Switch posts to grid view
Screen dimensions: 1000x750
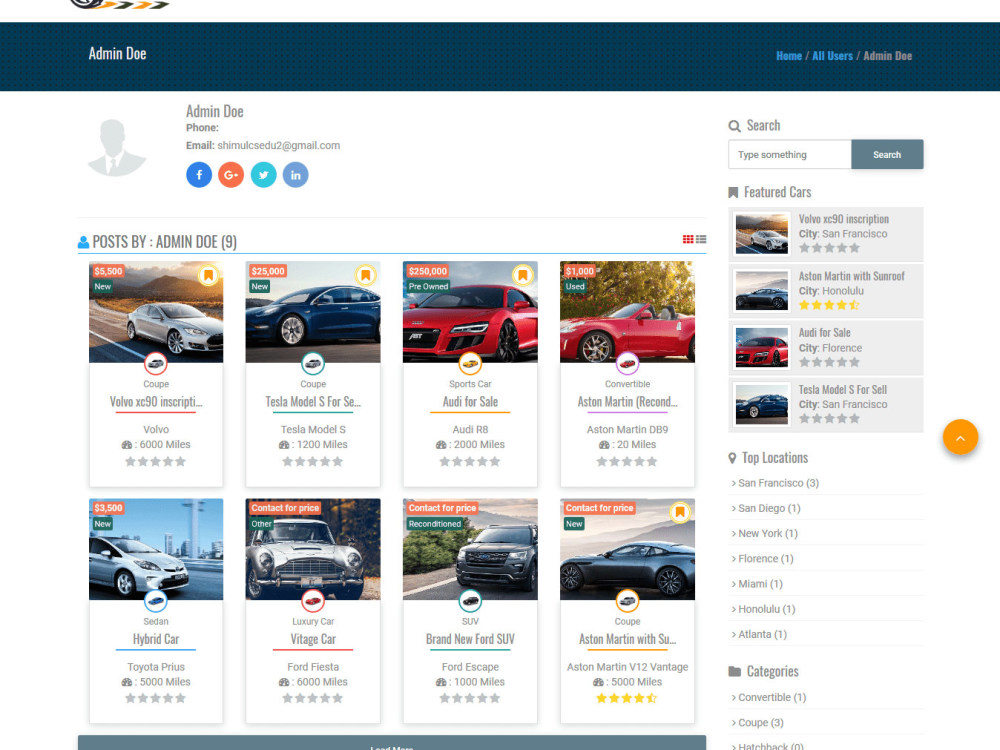point(688,239)
